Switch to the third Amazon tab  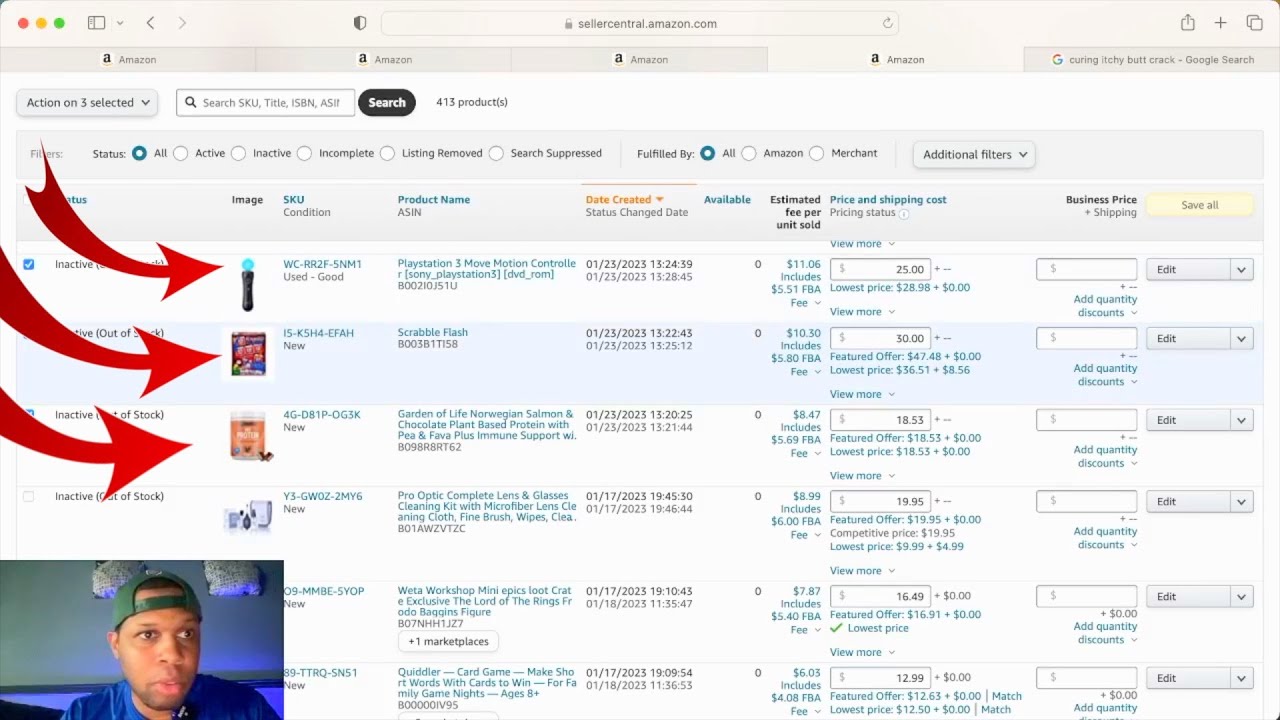coord(640,59)
